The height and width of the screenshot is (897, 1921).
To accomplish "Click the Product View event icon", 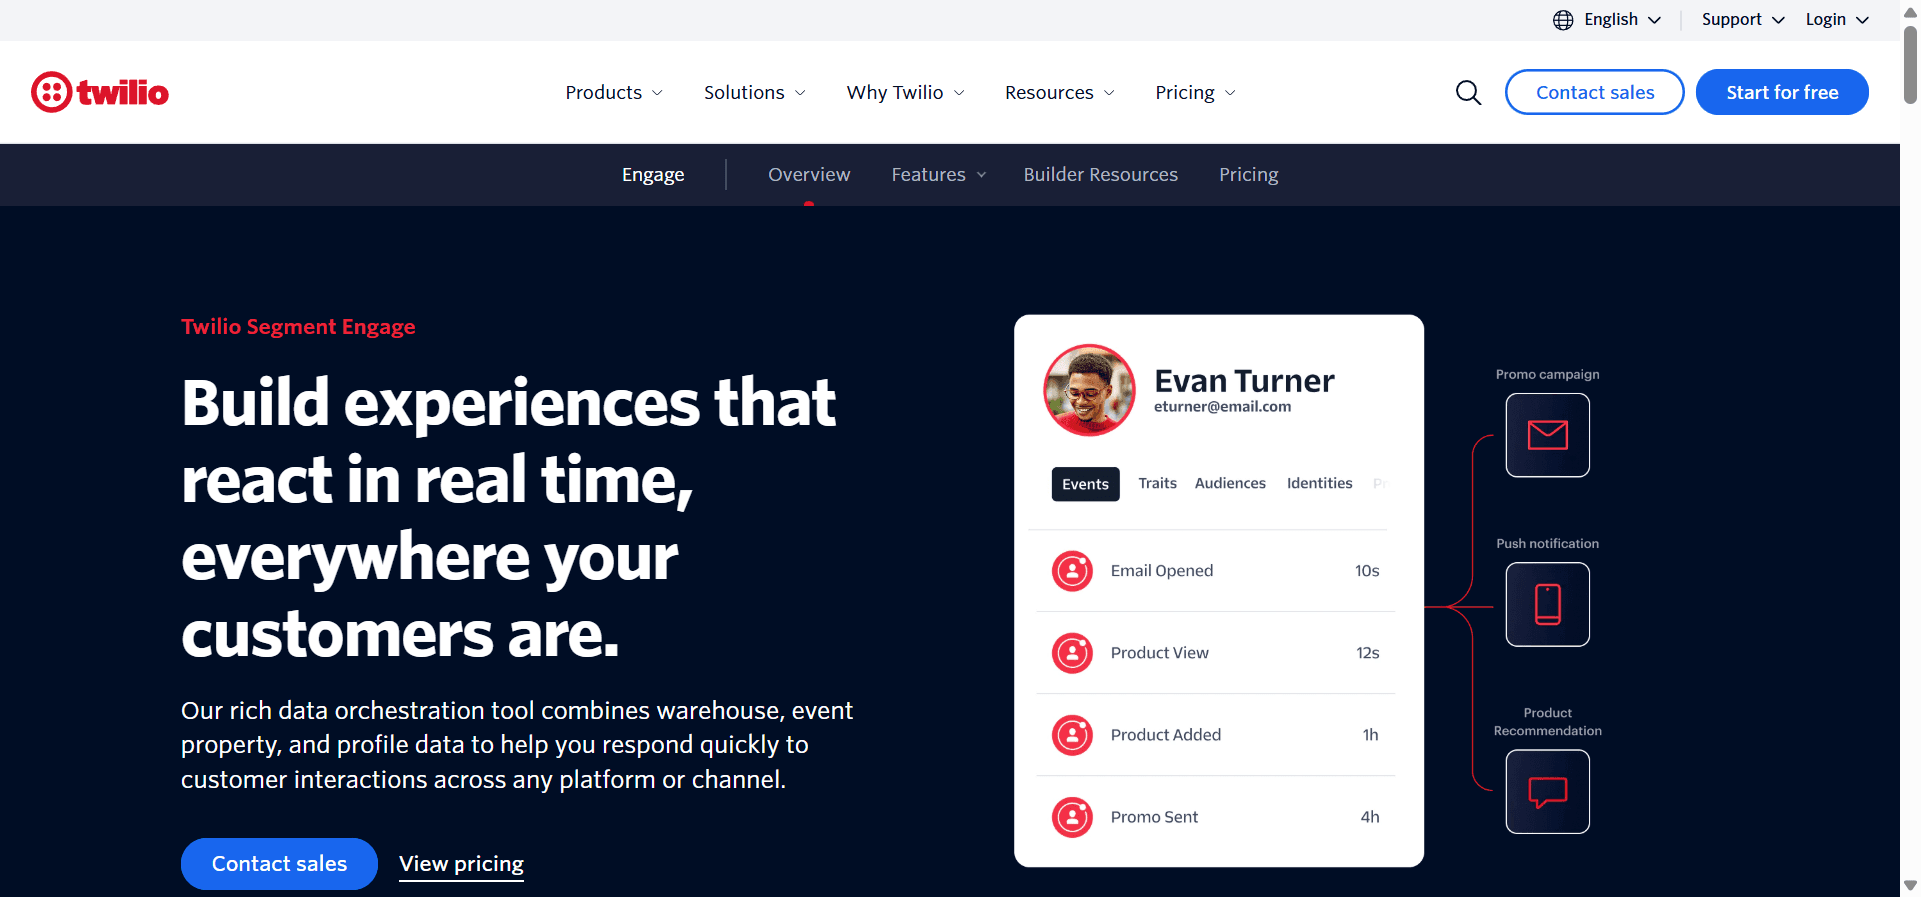I will tap(1072, 653).
